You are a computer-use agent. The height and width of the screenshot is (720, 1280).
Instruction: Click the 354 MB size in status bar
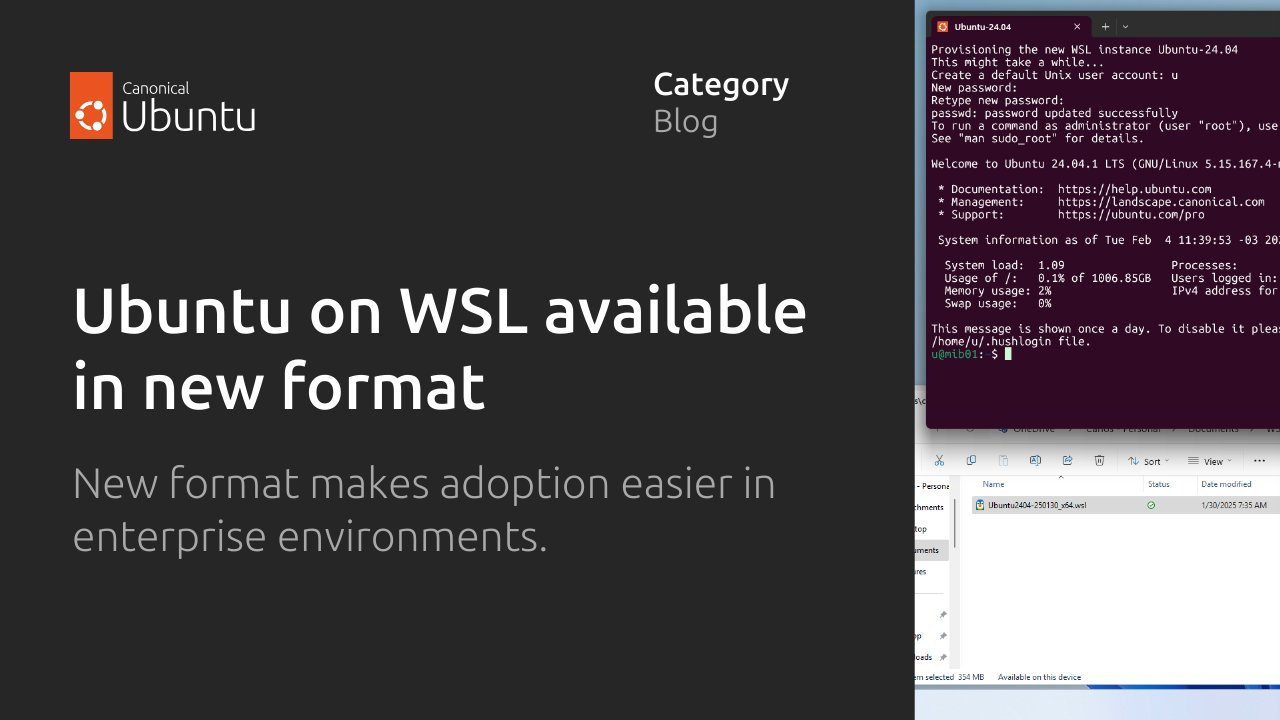(x=970, y=677)
